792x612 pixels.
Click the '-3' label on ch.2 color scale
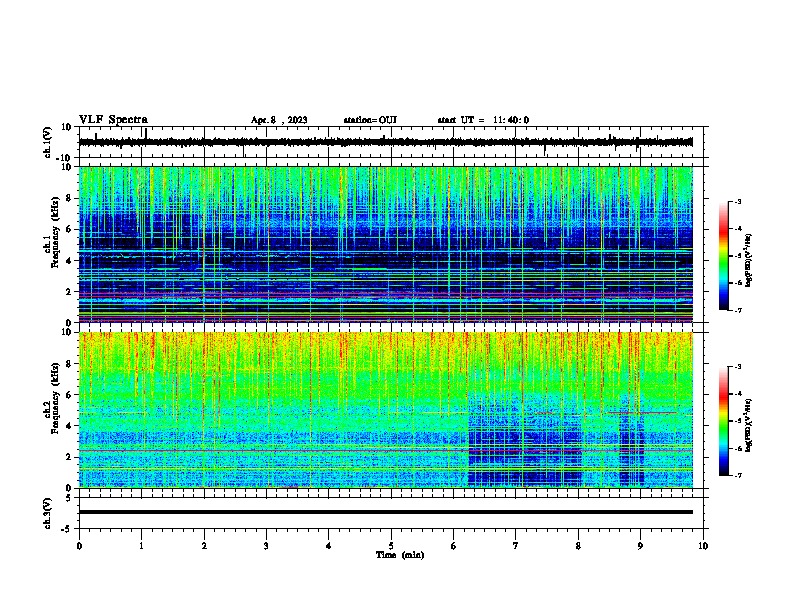pos(738,367)
